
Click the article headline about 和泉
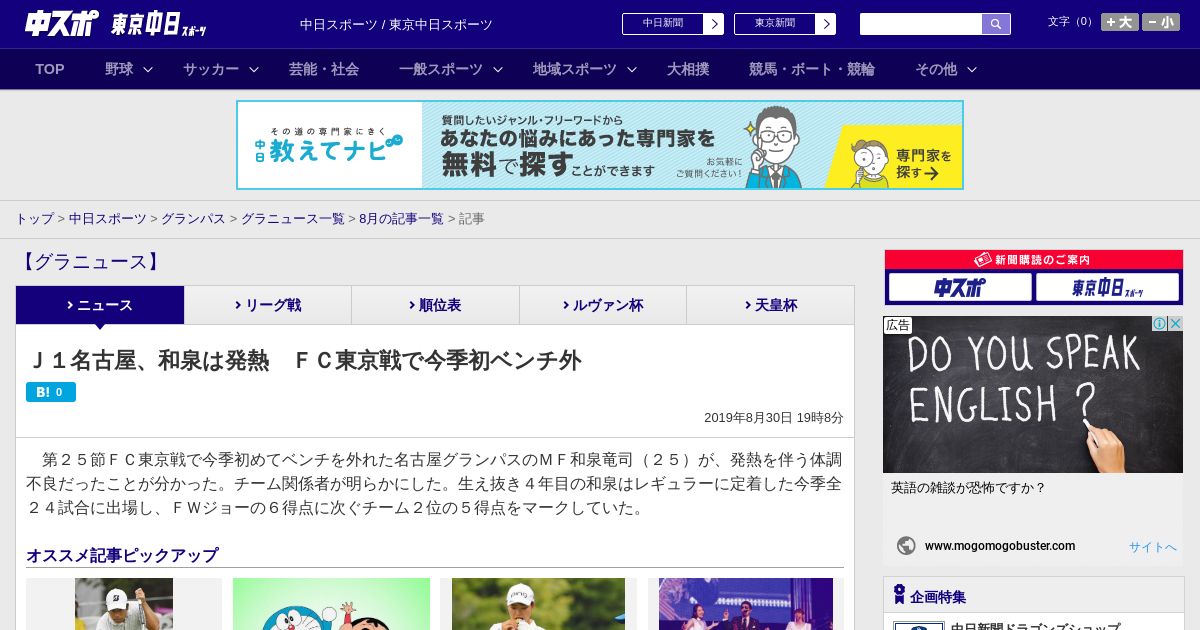pyautogui.click(x=304, y=360)
